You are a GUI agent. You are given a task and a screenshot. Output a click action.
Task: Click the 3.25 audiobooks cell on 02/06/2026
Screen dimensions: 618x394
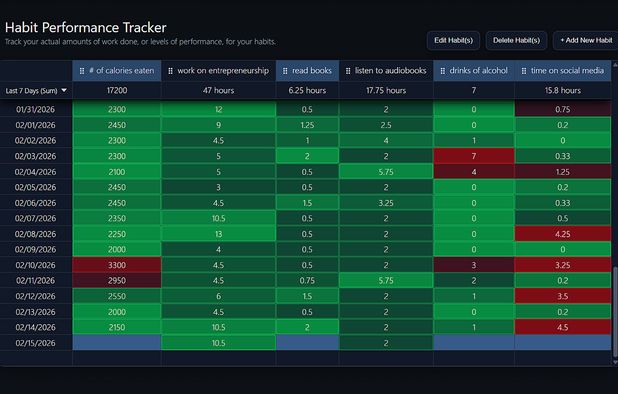[386, 203]
